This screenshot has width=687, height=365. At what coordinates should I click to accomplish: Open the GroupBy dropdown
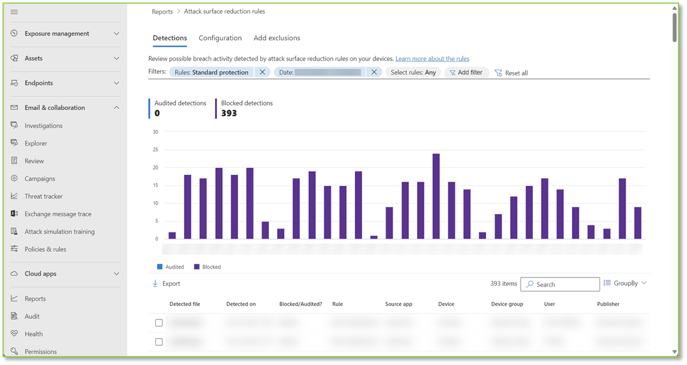[x=625, y=283]
